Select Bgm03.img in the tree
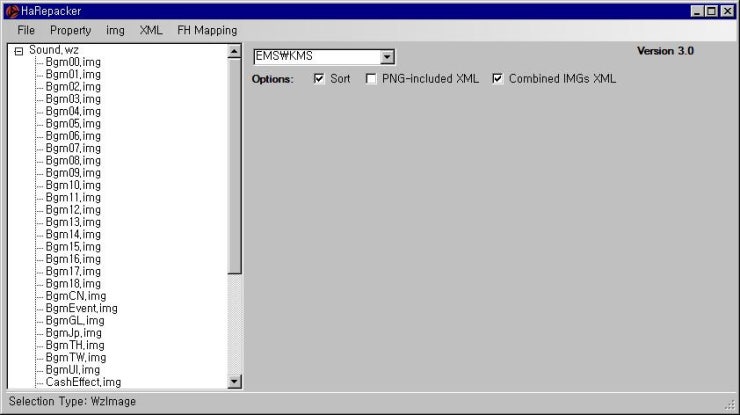 (73, 99)
